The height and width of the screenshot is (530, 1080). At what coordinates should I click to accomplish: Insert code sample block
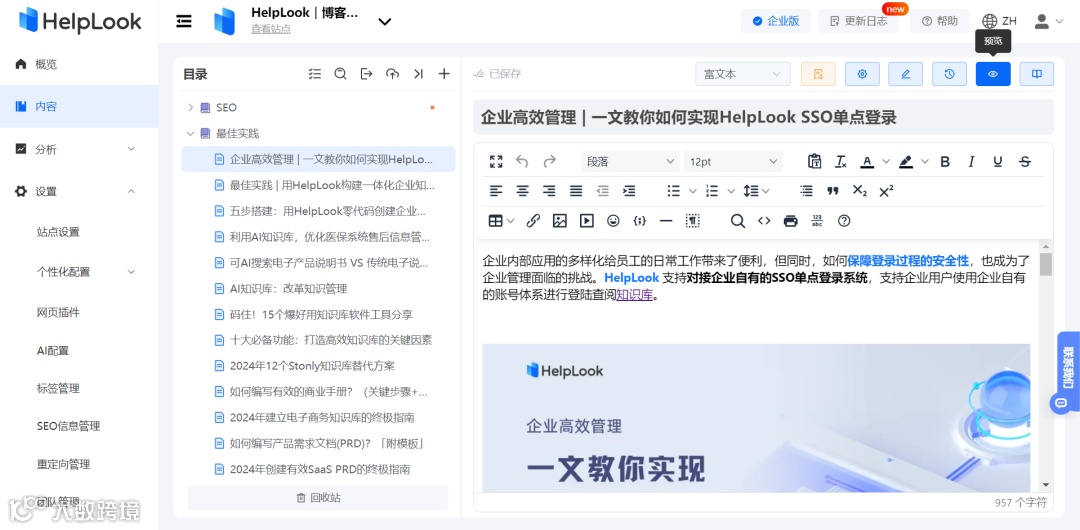(640, 221)
